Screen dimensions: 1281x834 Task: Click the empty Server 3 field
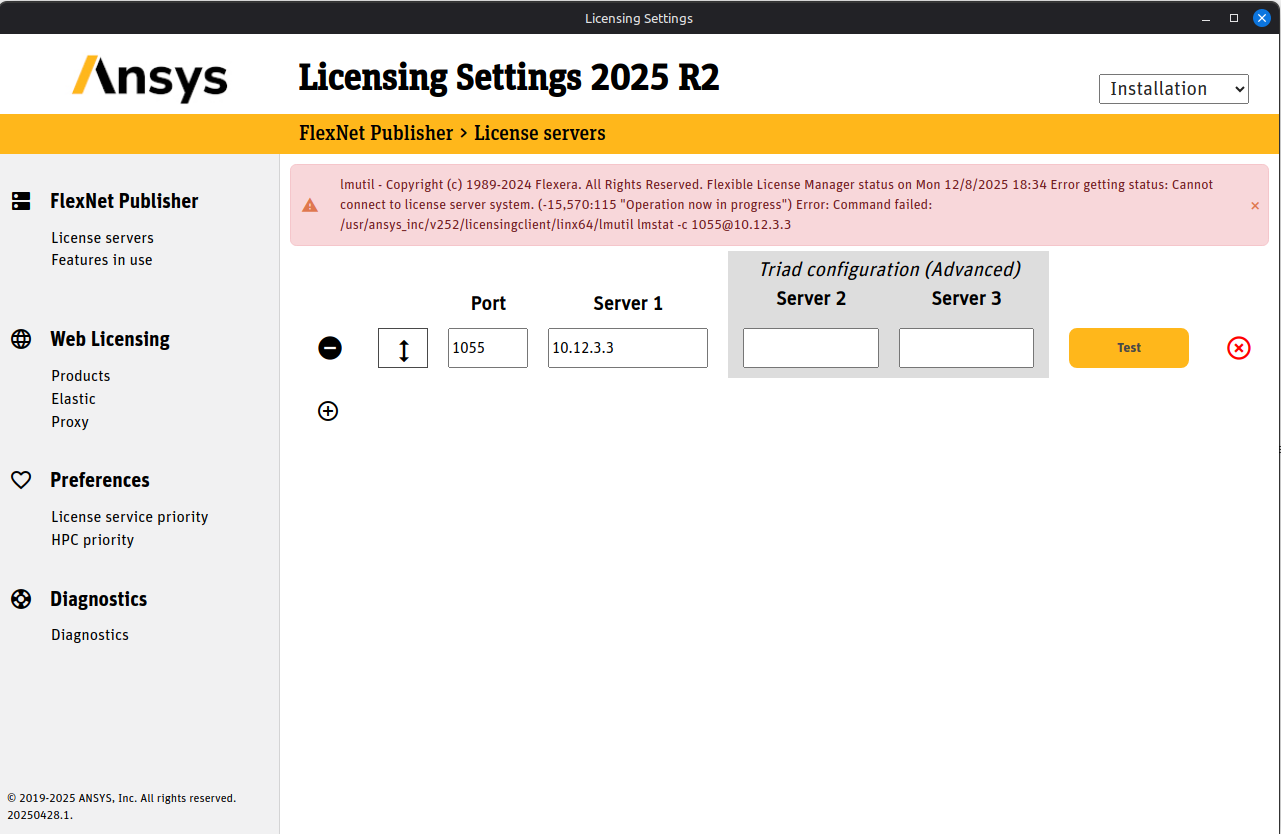[966, 348]
